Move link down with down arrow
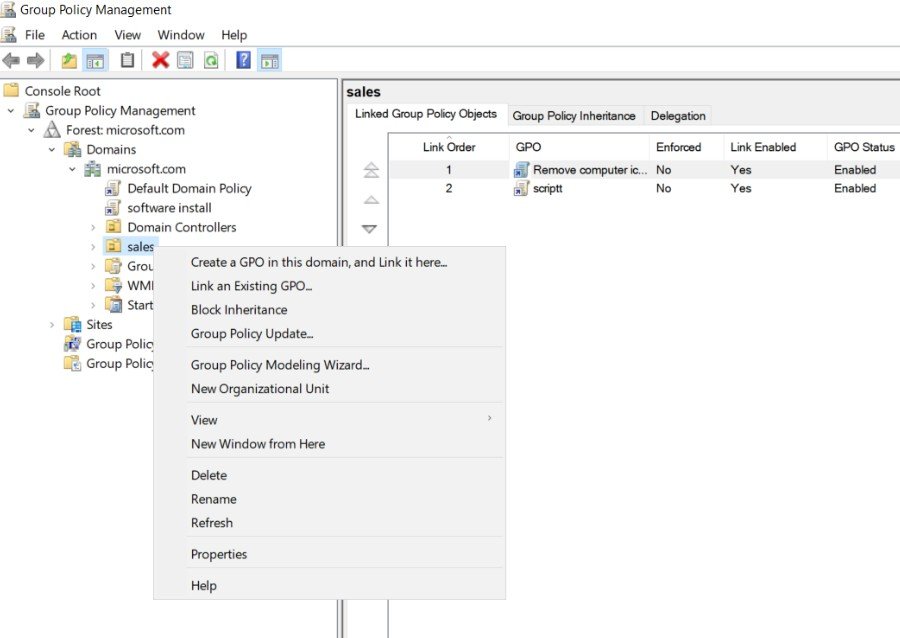This screenshot has width=900, height=638. (x=369, y=229)
